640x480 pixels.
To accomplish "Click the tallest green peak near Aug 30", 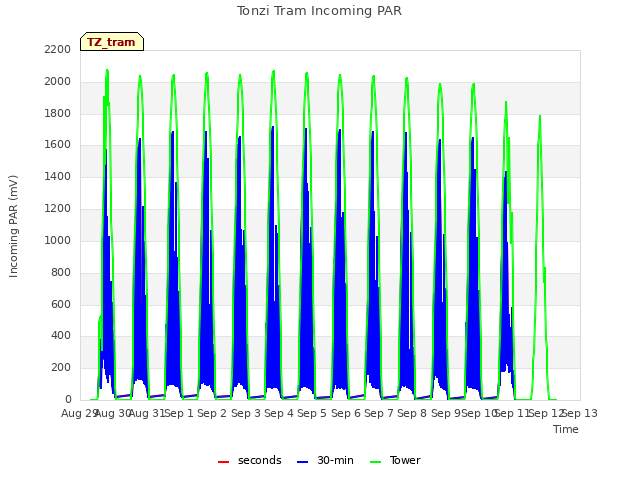I will tap(107, 71).
